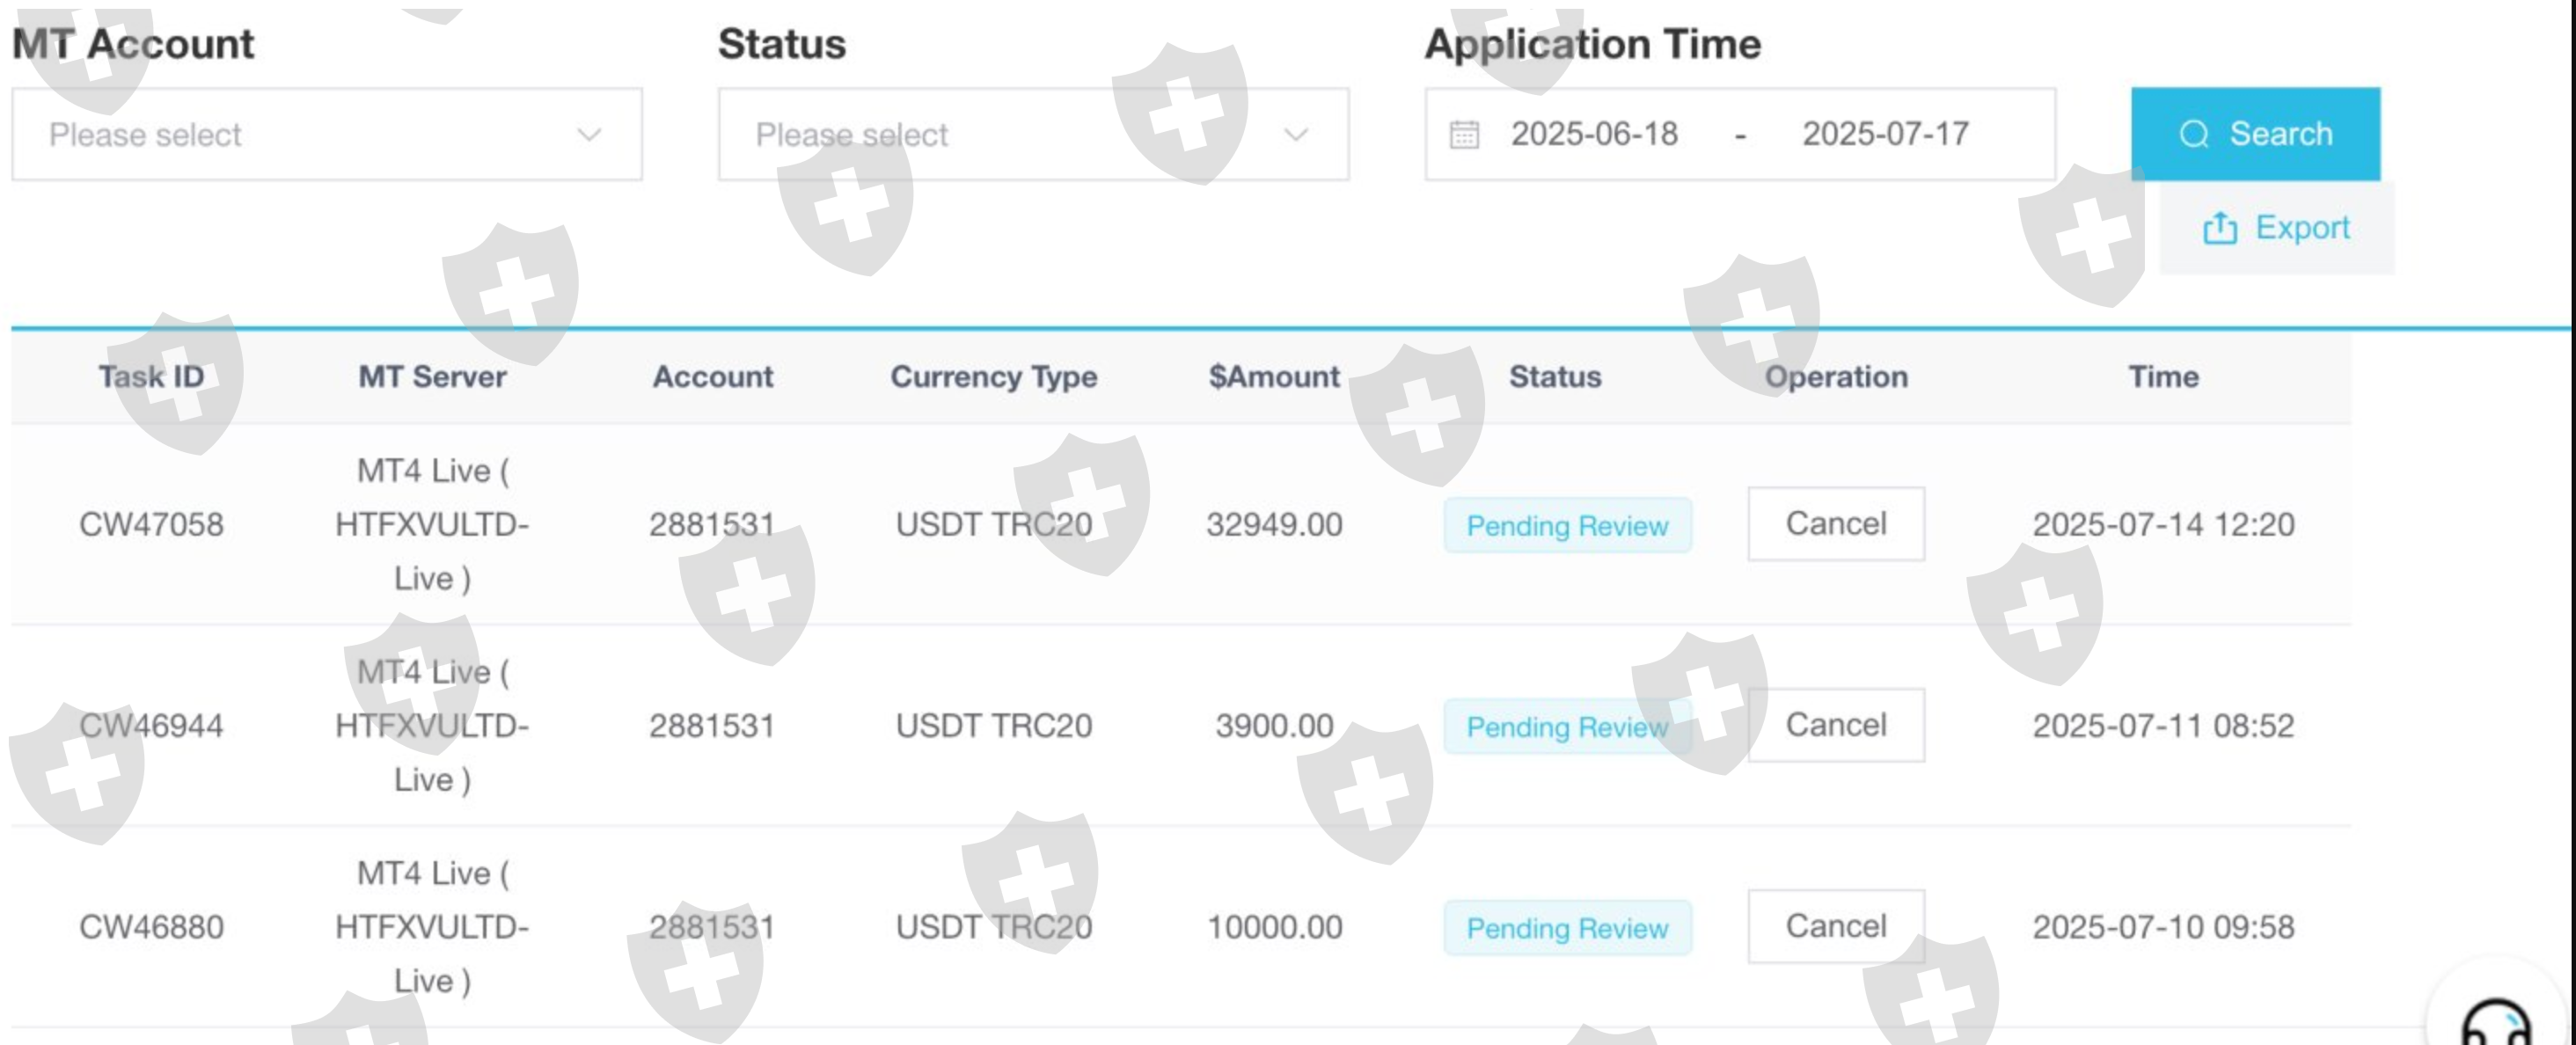Click the Task ID column header

151,377
